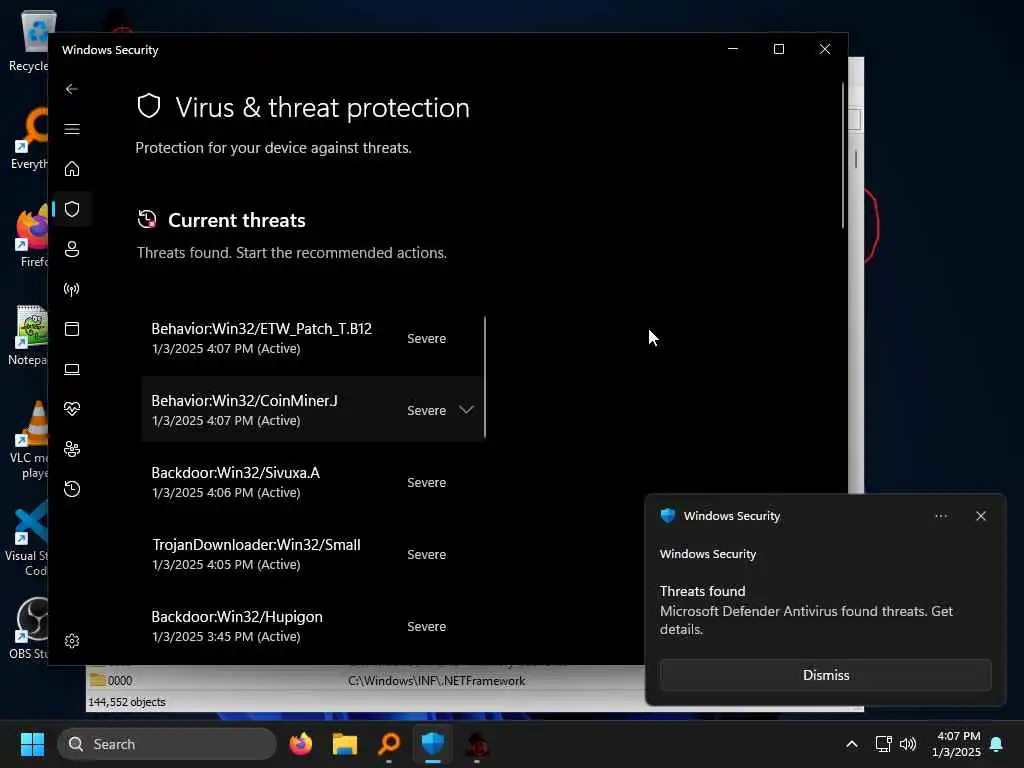The width and height of the screenshot is (1024, 768).
Task: Select Behavior:Win32/CoinMiner.J threat entry
Action: click(312, 409)
